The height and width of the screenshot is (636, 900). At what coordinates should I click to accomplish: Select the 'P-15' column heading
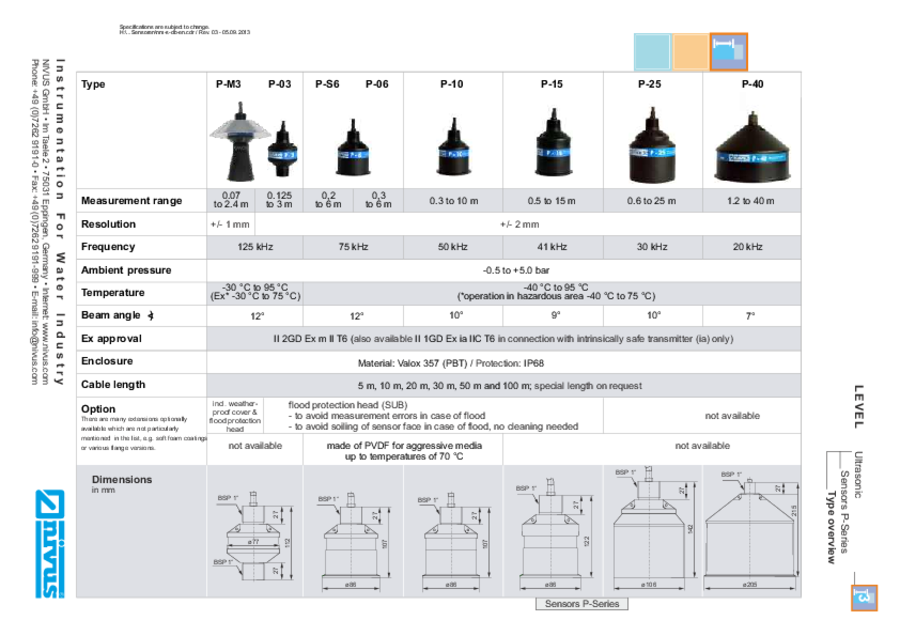pyautogui.click(x=552, y=84)
